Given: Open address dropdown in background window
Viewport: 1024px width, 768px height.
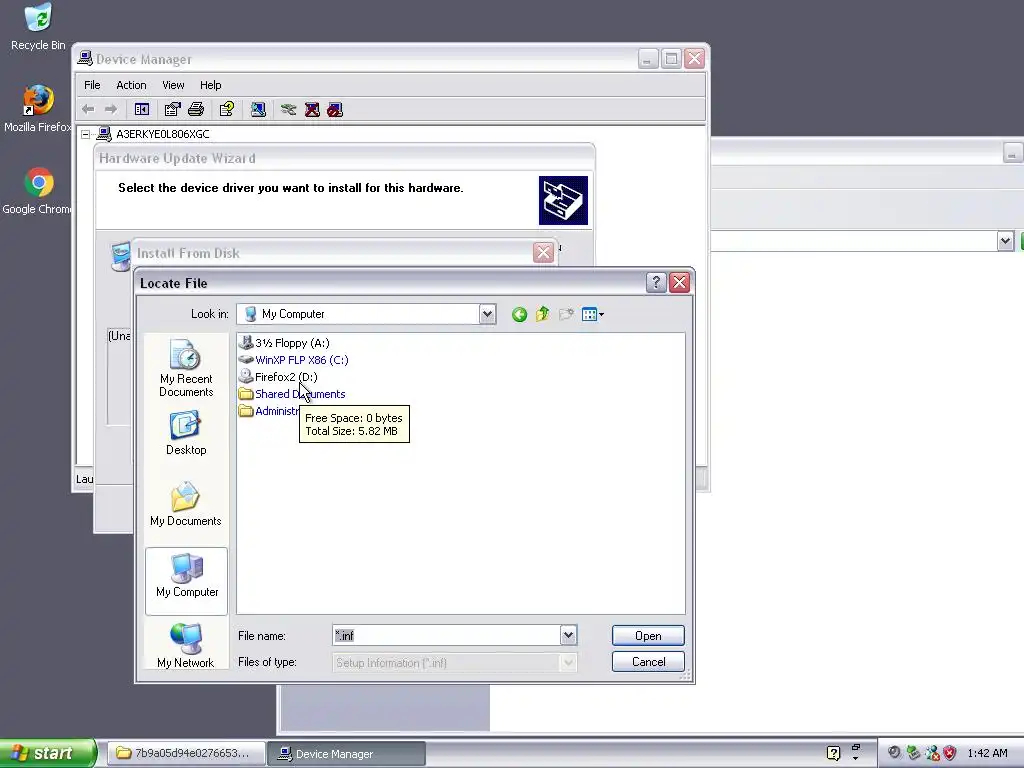Looking at the screenshot, I should click(x=1005, y=241).
